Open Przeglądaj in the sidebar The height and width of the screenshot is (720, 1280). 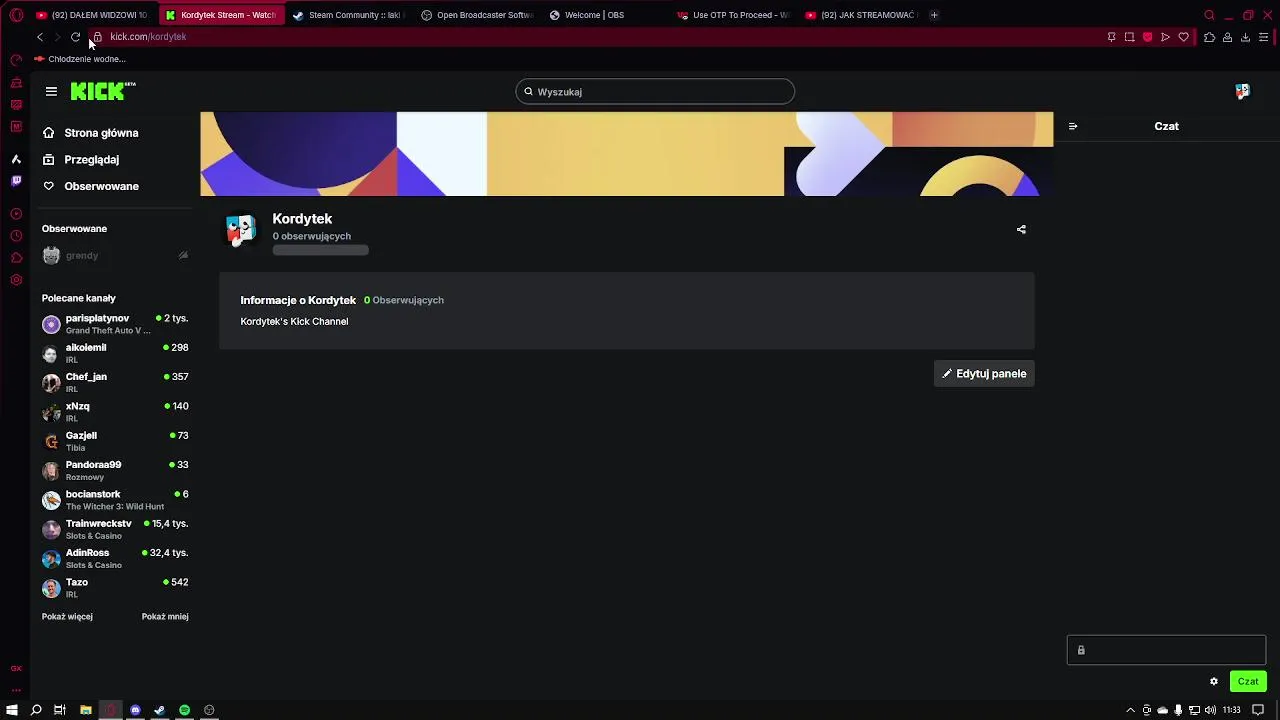pos(81,160)
